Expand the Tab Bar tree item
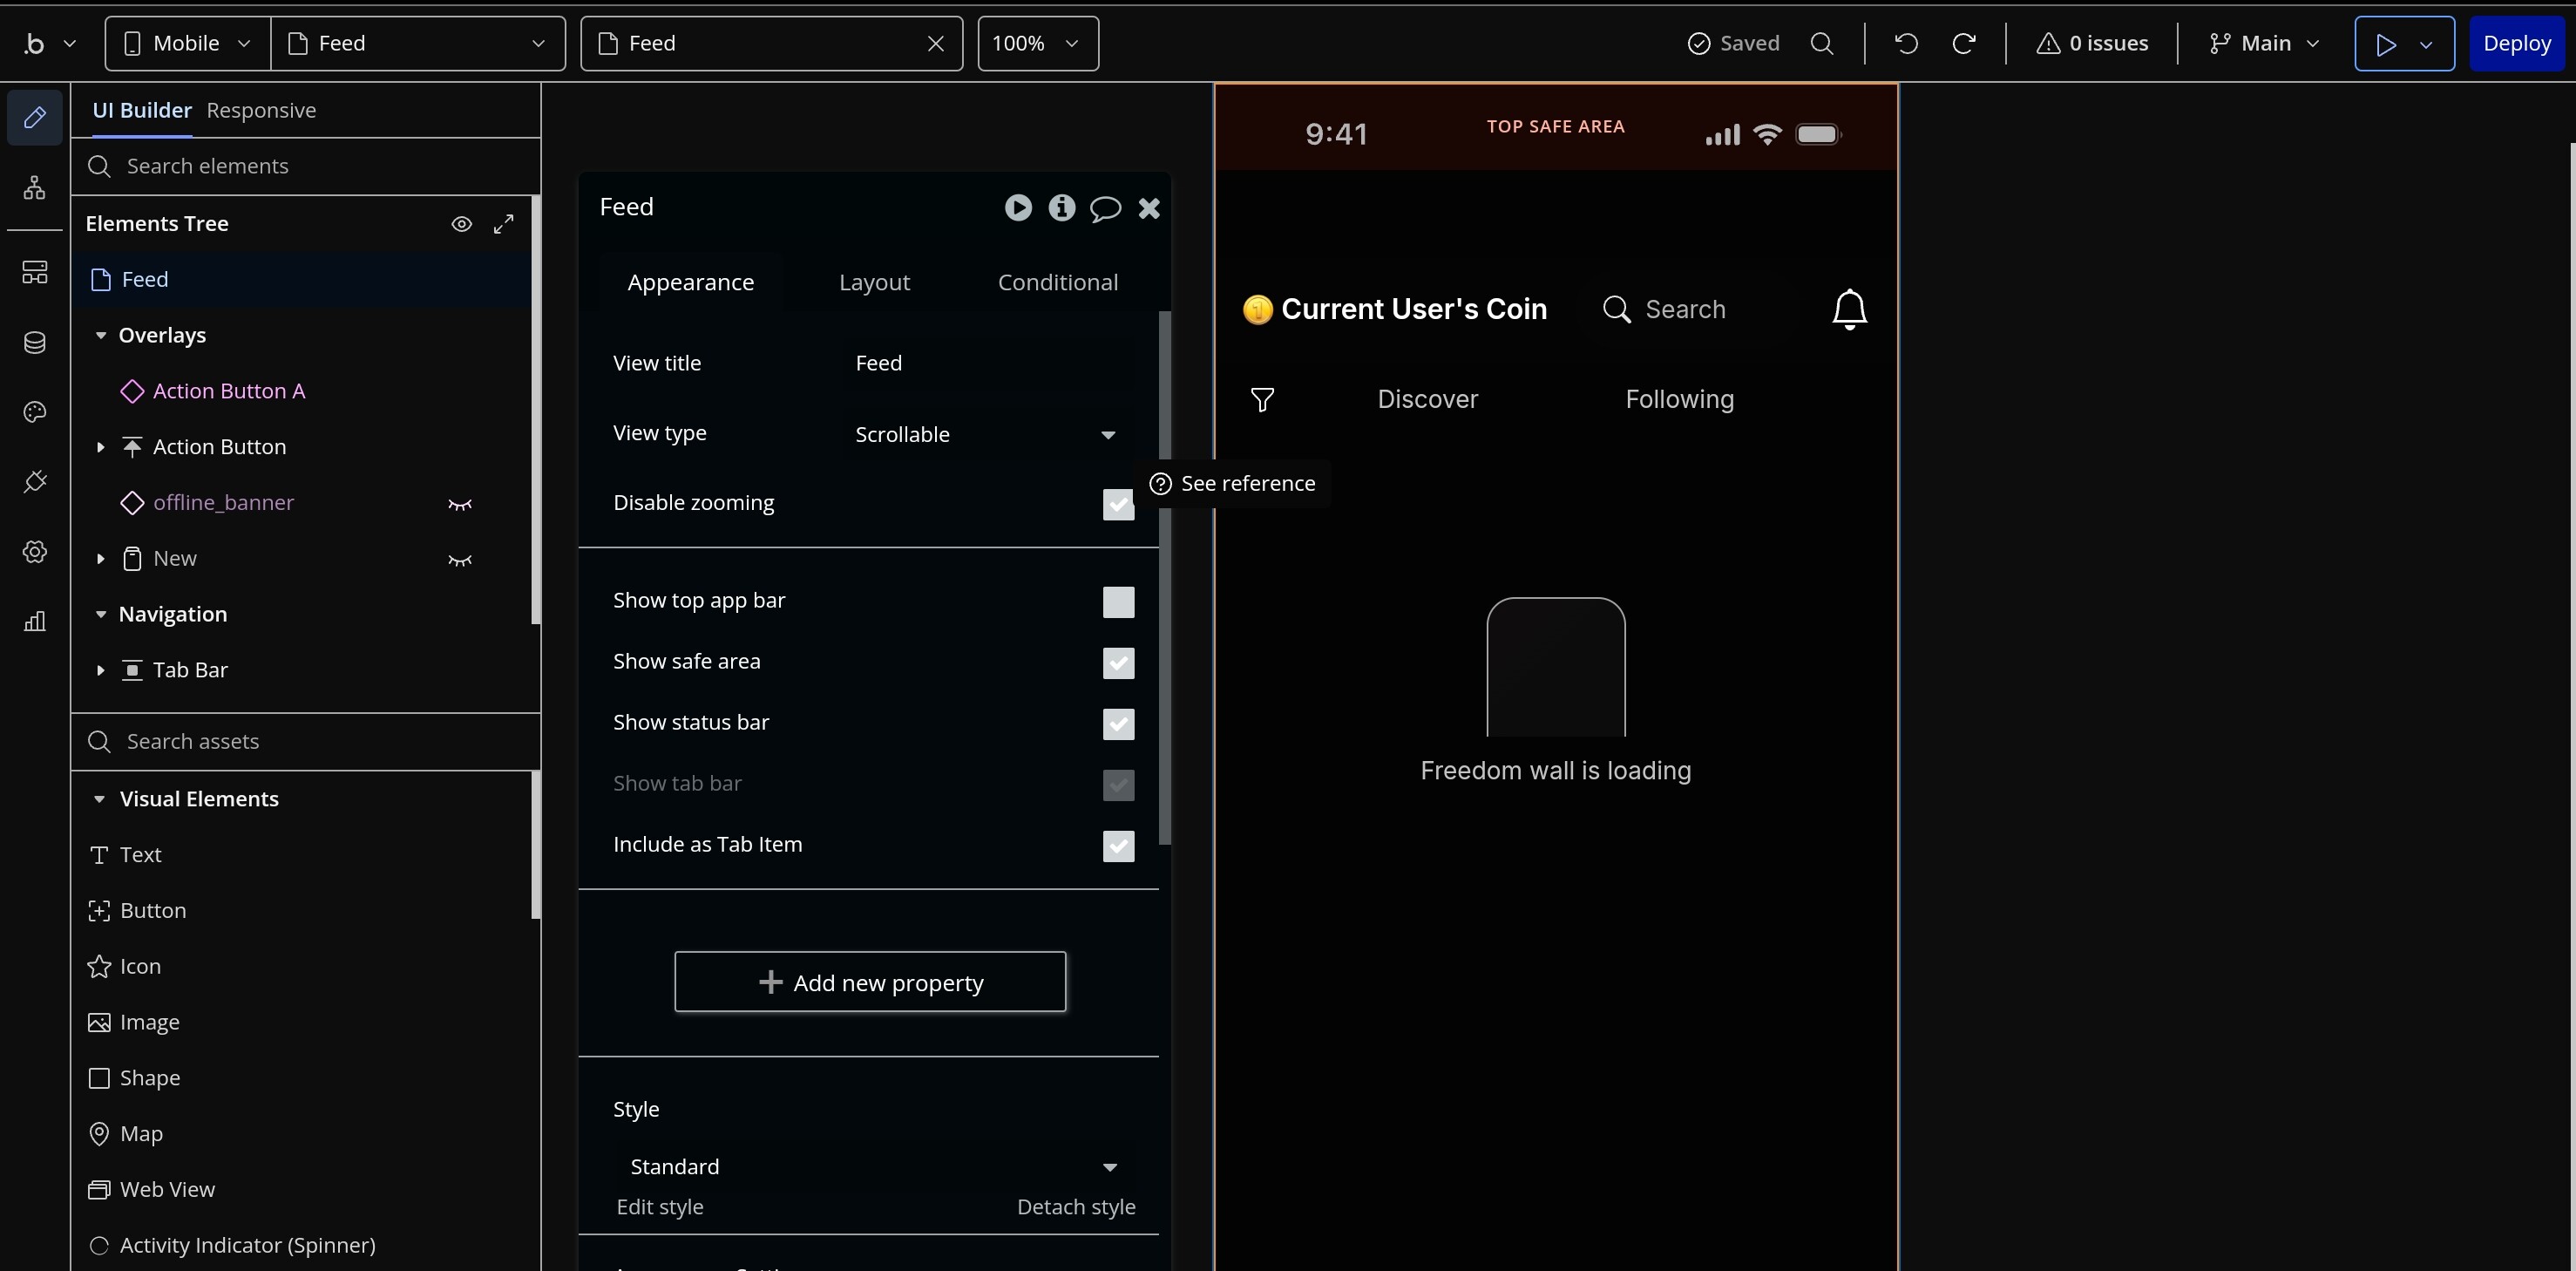The width and height of the screenshot is (2576, 1271). click(x=100, y=670)
